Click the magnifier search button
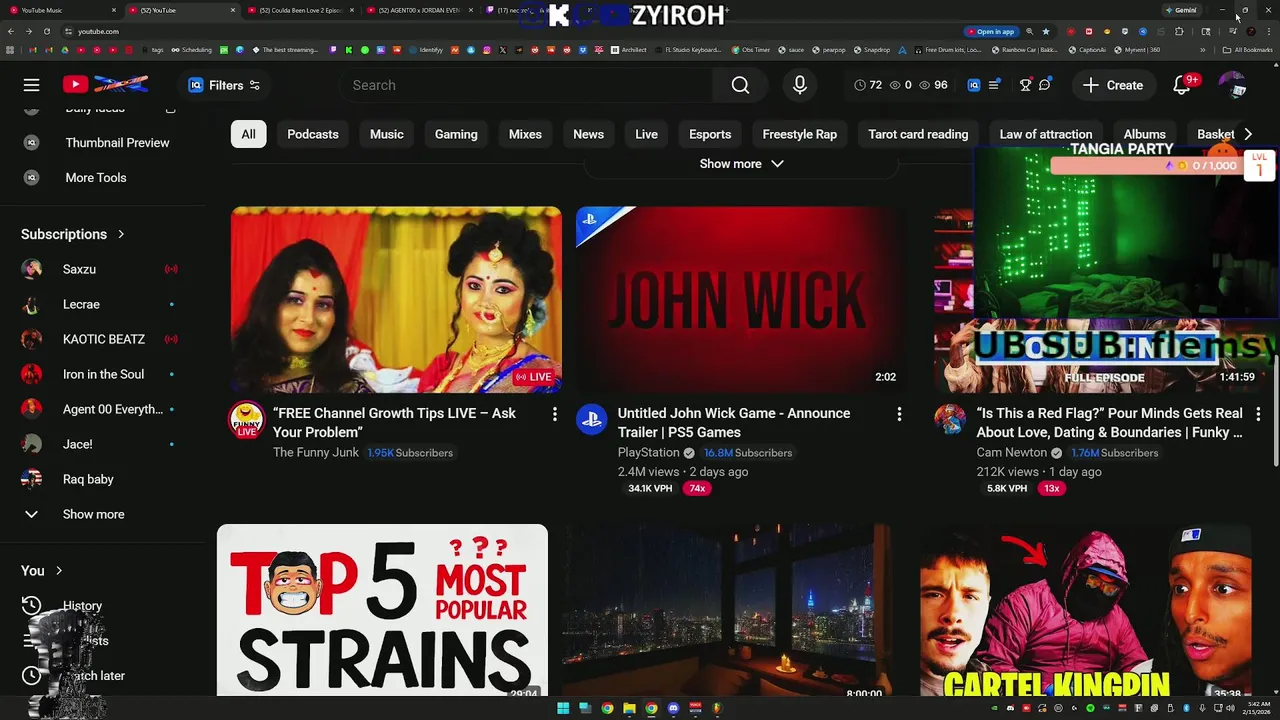1280x720 pixels. point(740,85)
